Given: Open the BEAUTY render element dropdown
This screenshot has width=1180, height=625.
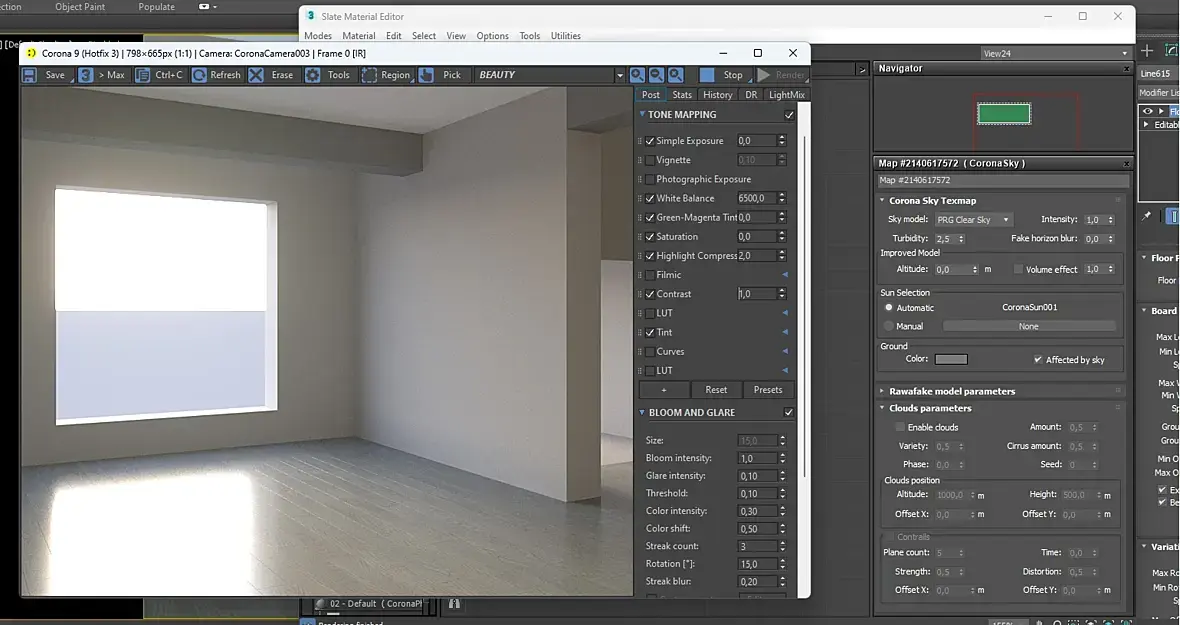Looking at the screenshot, I should (x=619, y=75).
